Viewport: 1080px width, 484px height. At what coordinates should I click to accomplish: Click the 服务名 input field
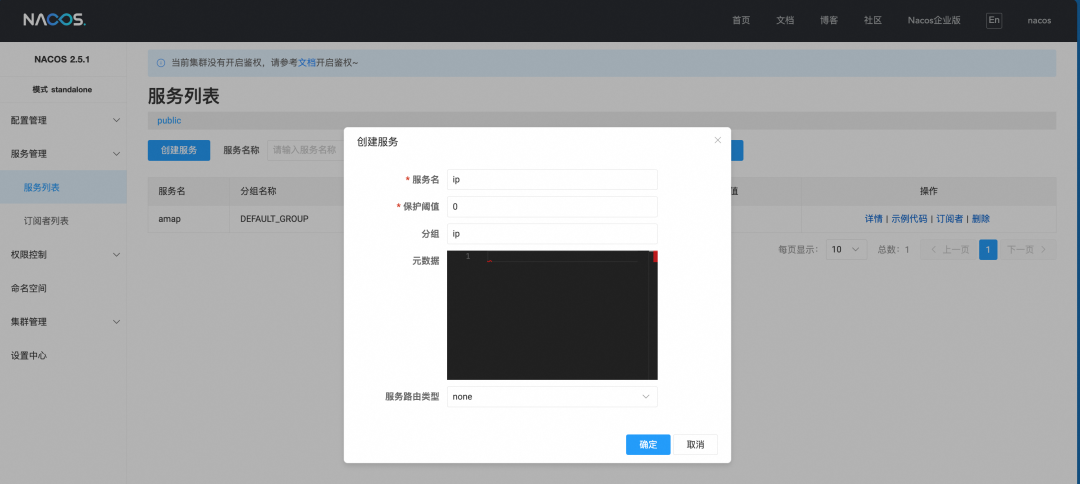(552, 179)
